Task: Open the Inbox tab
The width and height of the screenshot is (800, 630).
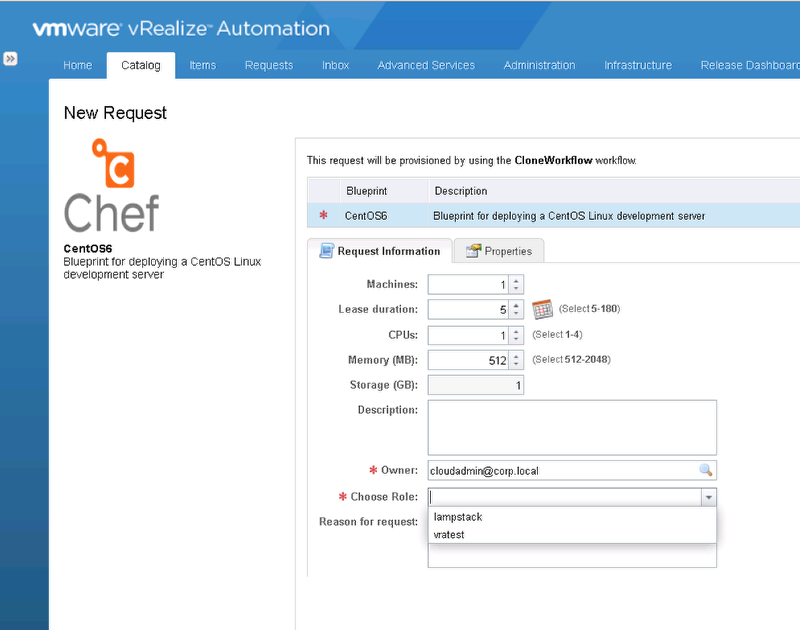Action: coord(335,65)
